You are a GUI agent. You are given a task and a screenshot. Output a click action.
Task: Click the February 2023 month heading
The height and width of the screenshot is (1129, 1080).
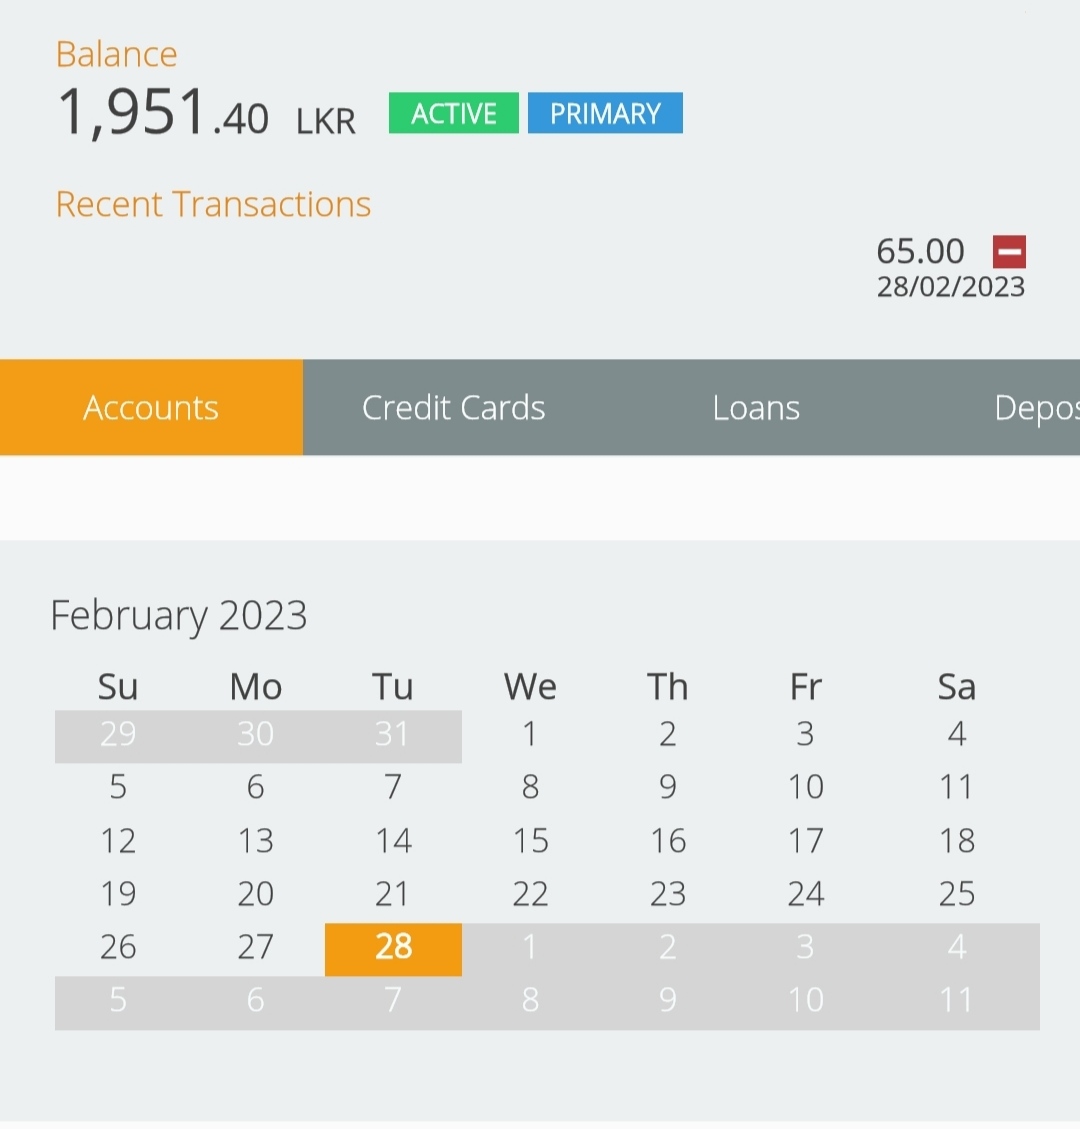point(179,616)
